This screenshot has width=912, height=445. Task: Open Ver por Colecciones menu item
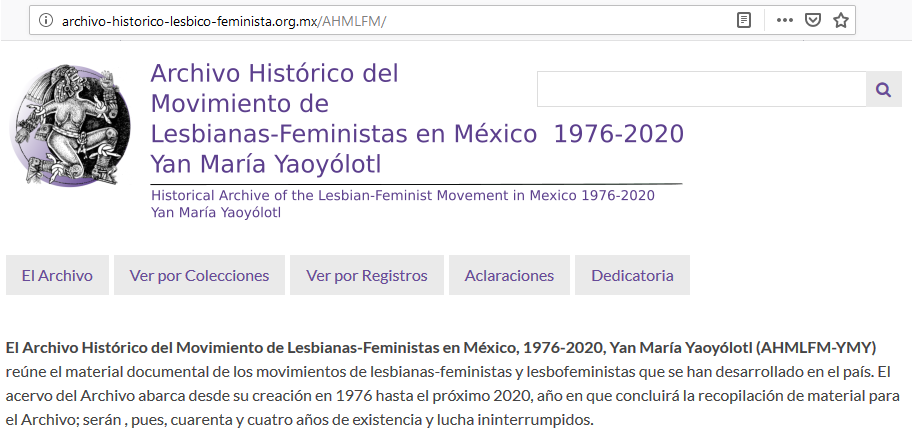[x=199, y=275]
